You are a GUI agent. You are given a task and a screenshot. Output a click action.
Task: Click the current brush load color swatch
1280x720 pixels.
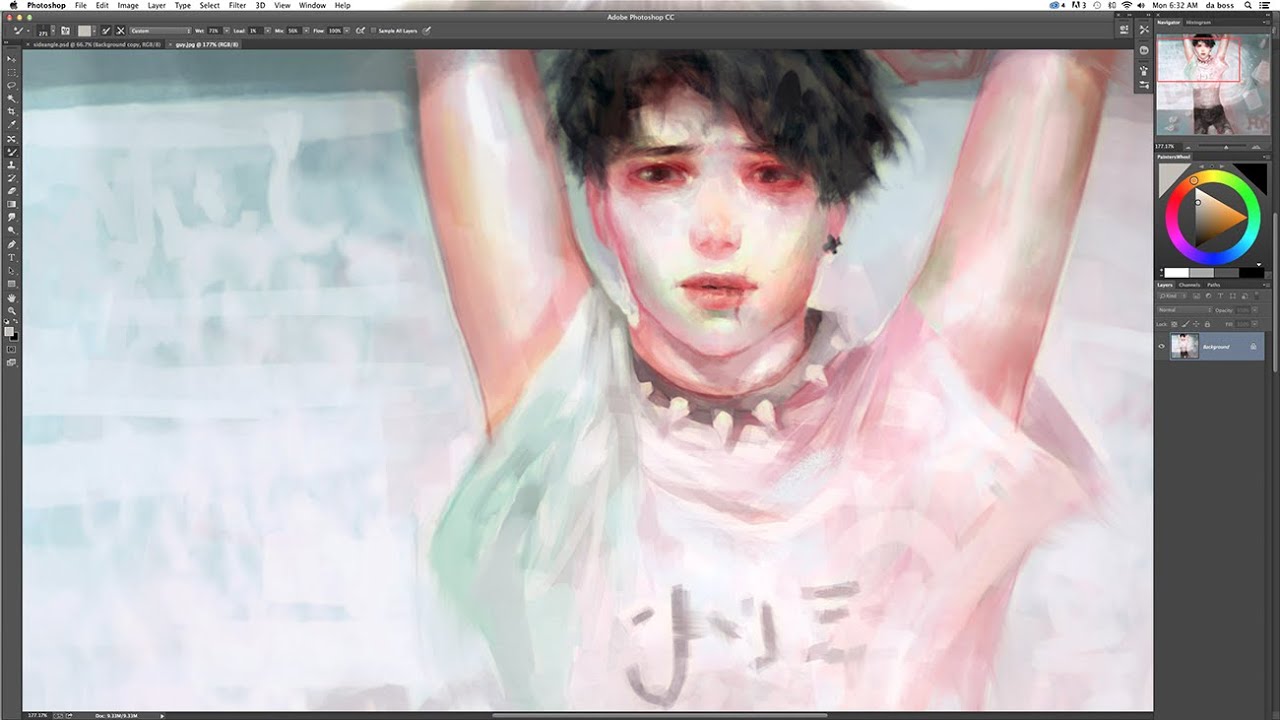[x=84, y=31]
